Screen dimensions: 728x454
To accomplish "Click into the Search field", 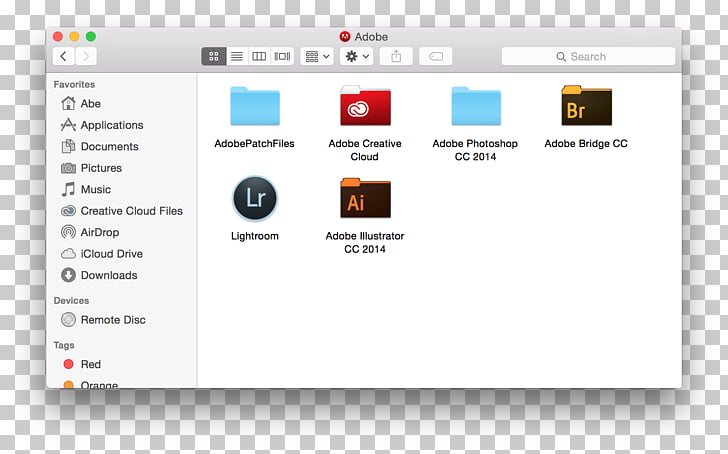I will pyautogui.click(x=588, y=56).
